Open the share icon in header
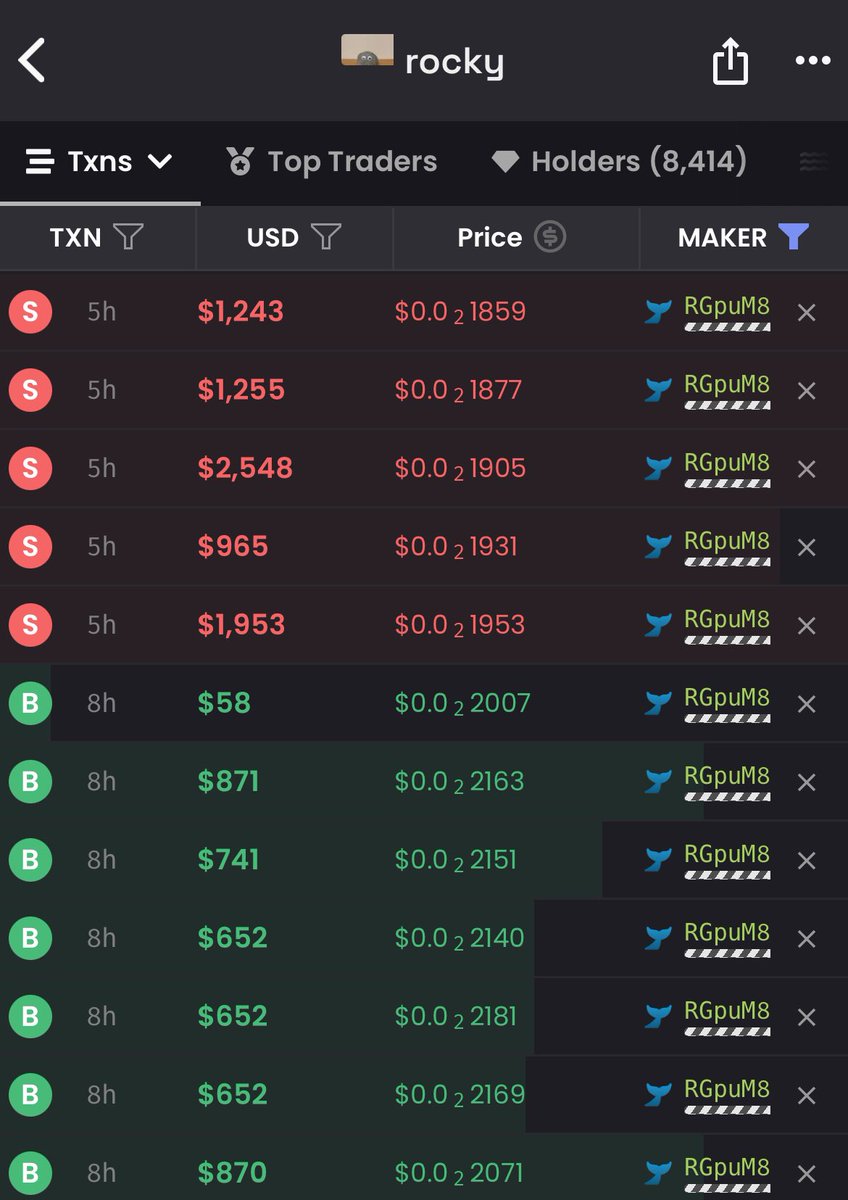The image size is (848, 1200). click(730, 61)
